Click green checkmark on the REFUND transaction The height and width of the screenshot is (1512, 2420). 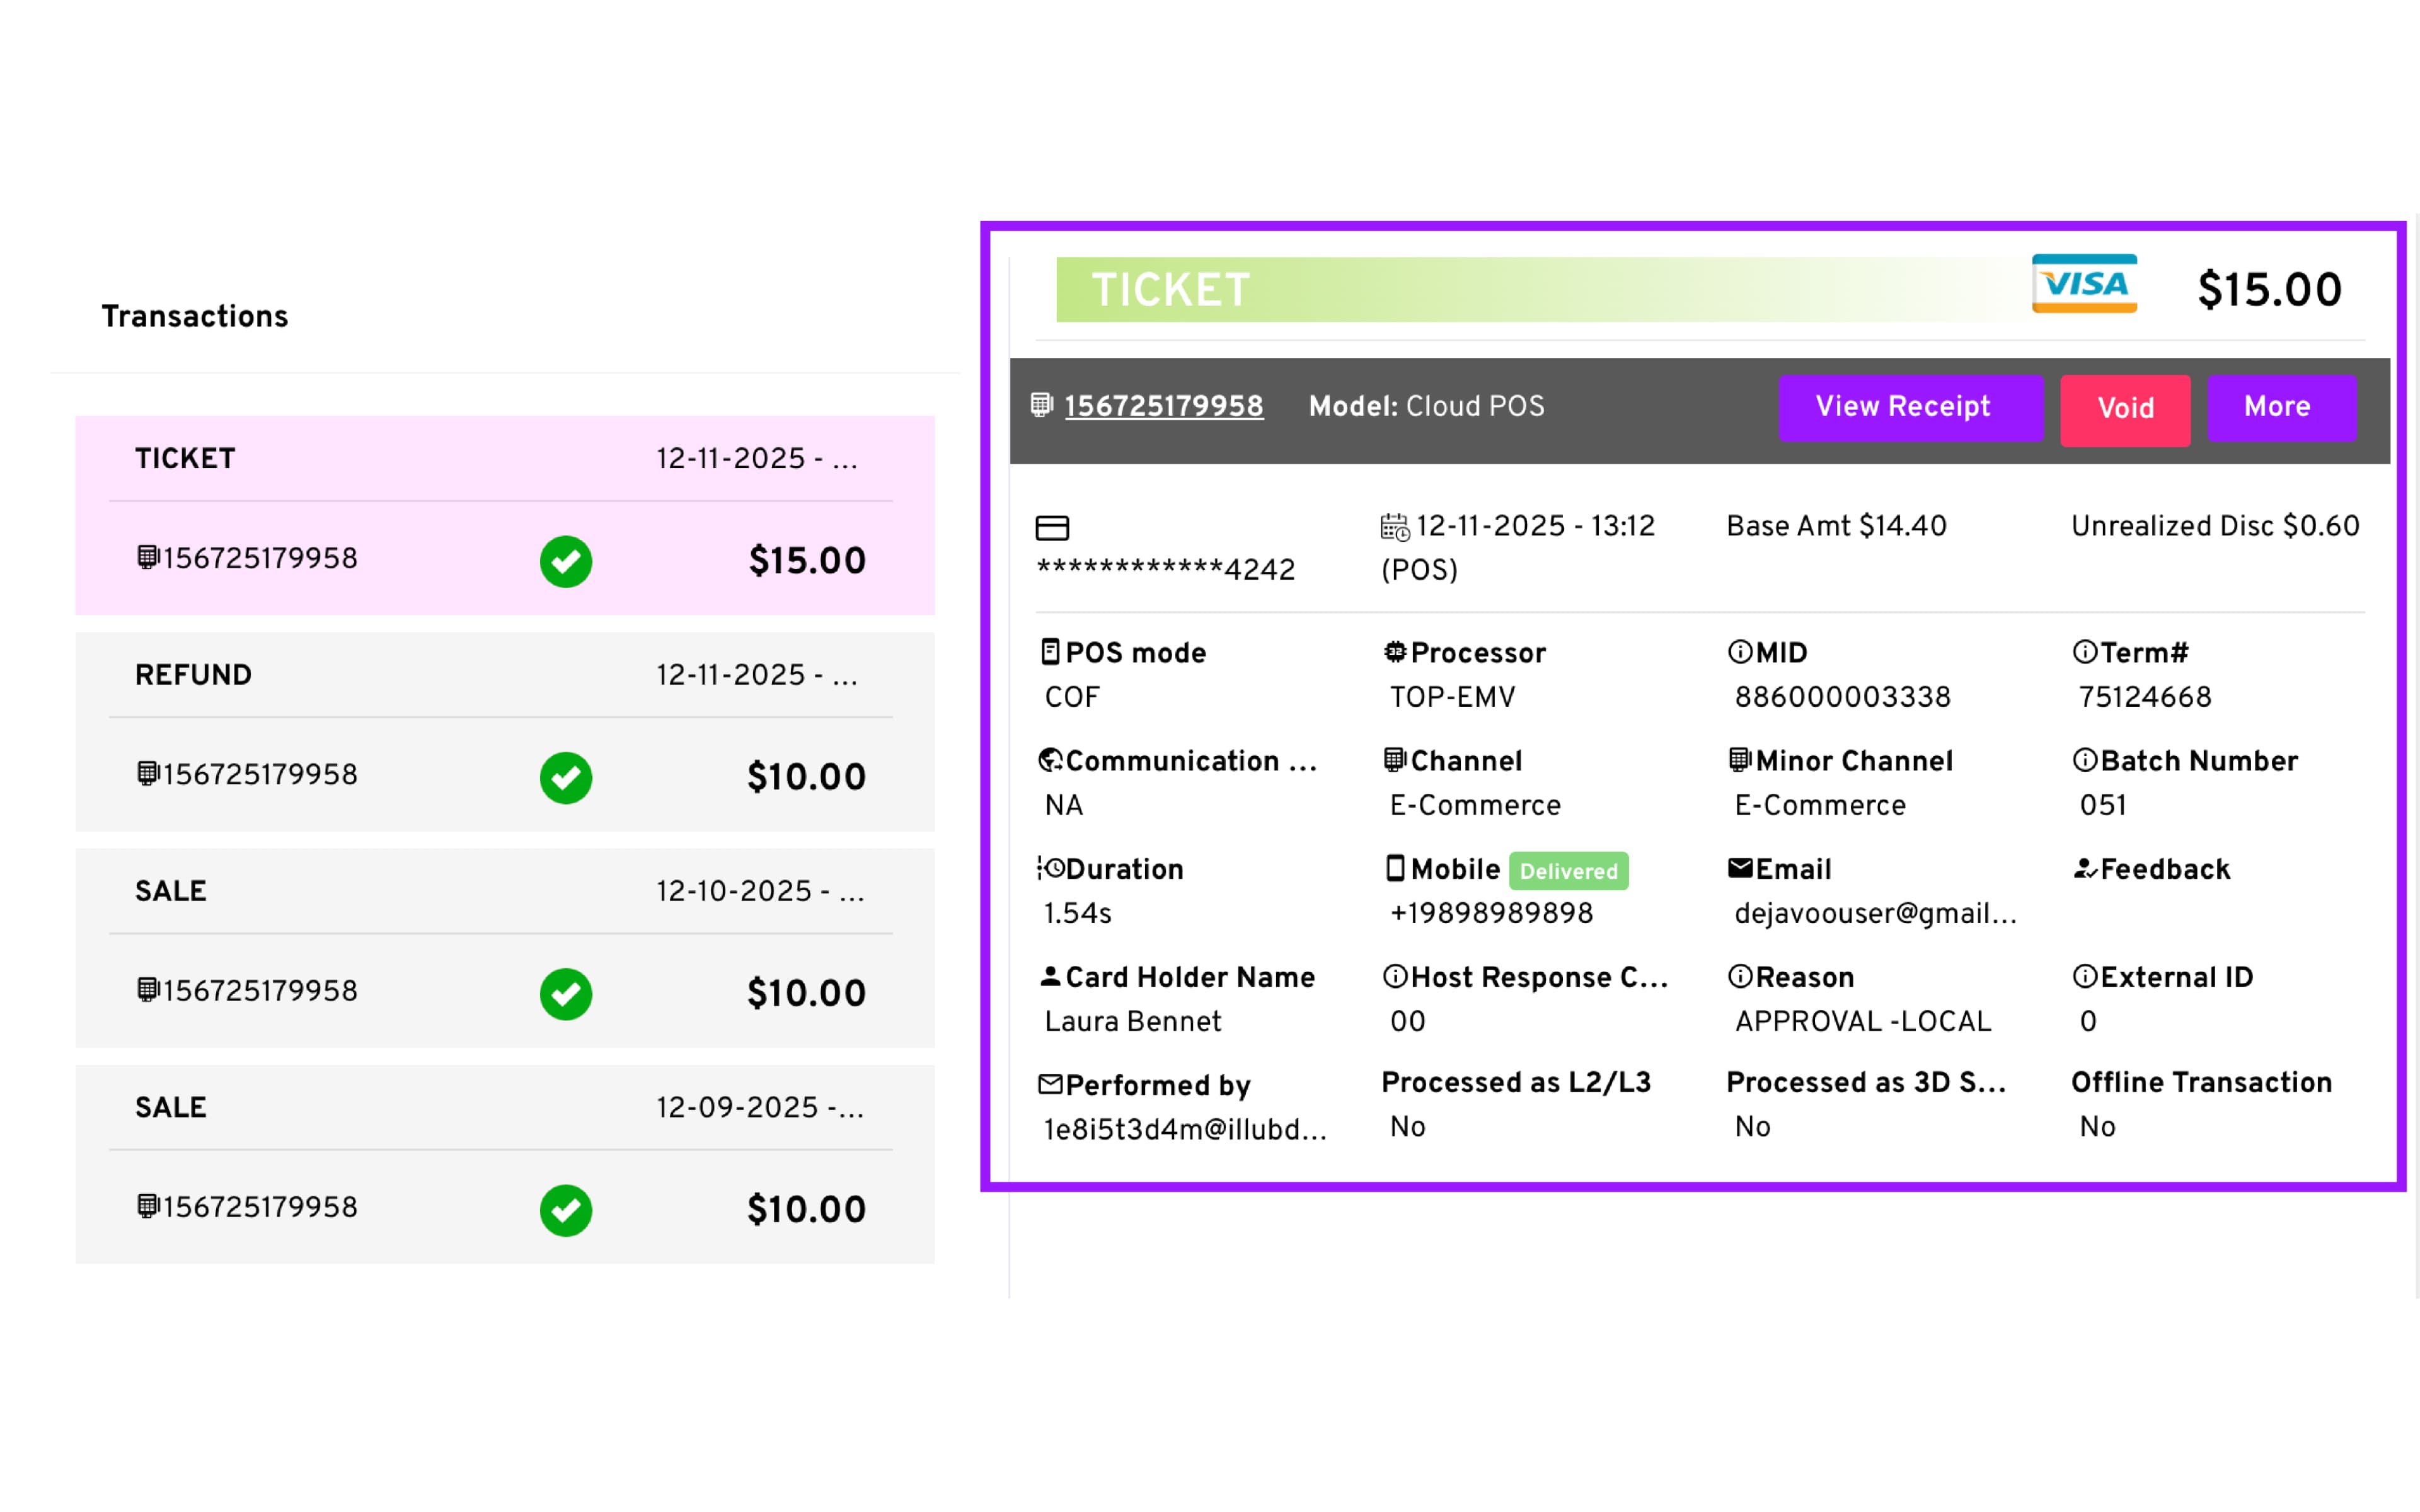coord(566,777)
